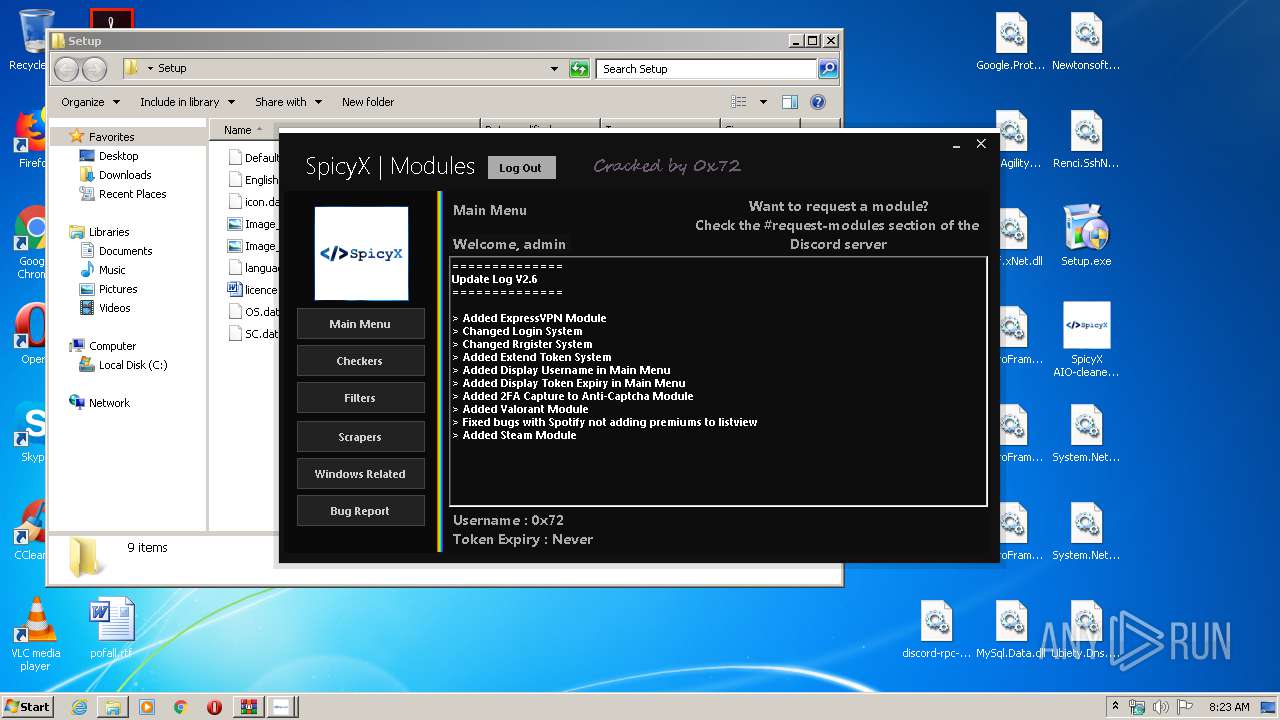Select Pictures library

[x=118, y=289]
